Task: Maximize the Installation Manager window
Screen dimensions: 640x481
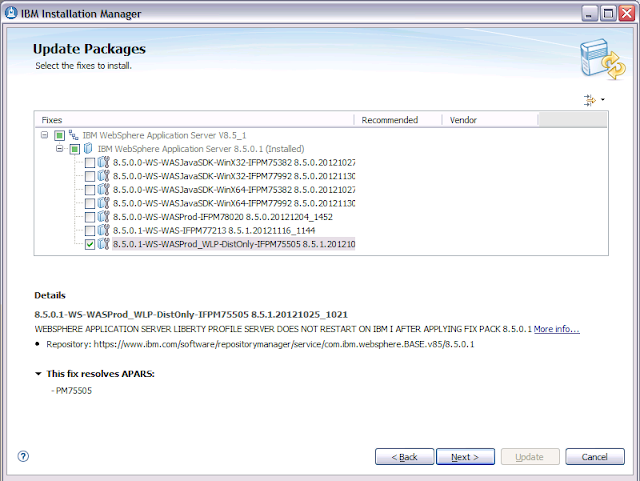Action: [x=608, y=13]
